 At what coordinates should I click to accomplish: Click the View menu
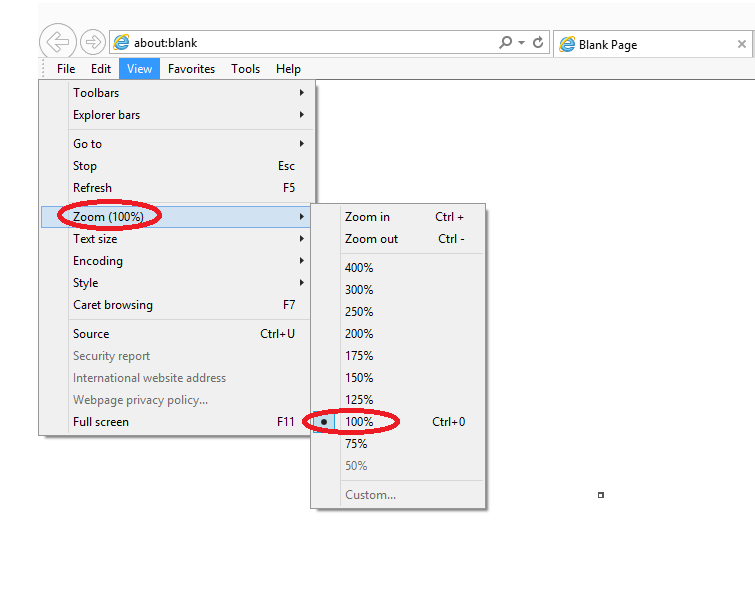pos(139,69)
